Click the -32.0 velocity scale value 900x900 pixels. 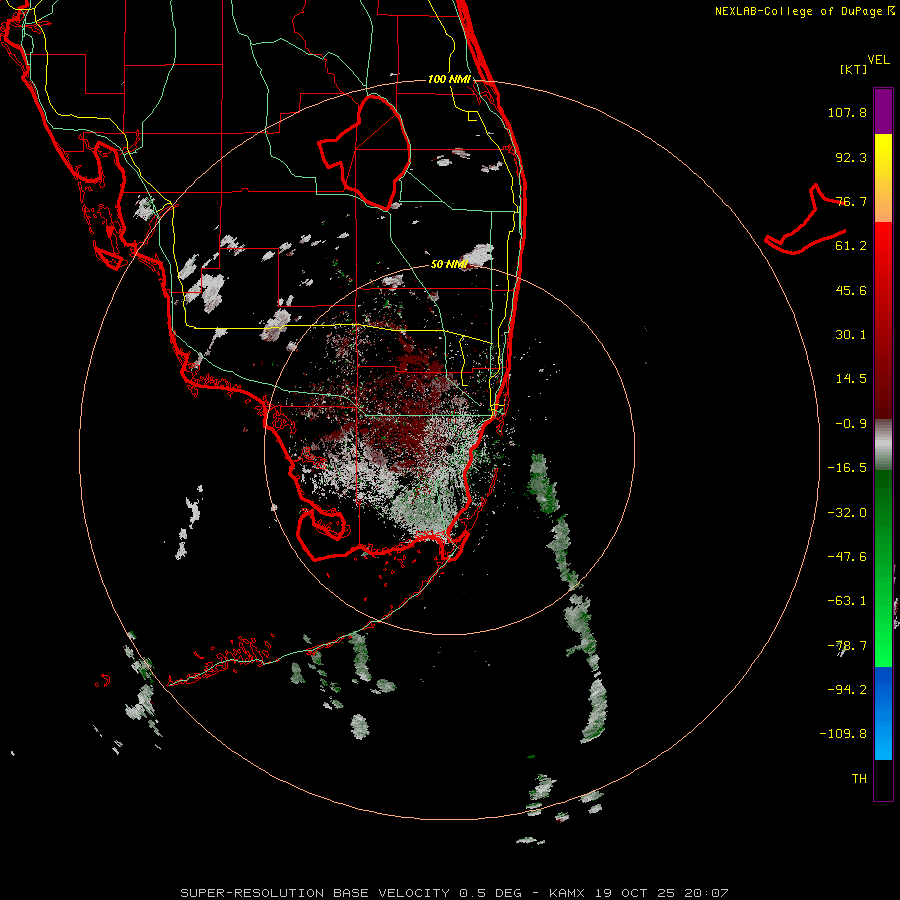(x=847, y=513)
